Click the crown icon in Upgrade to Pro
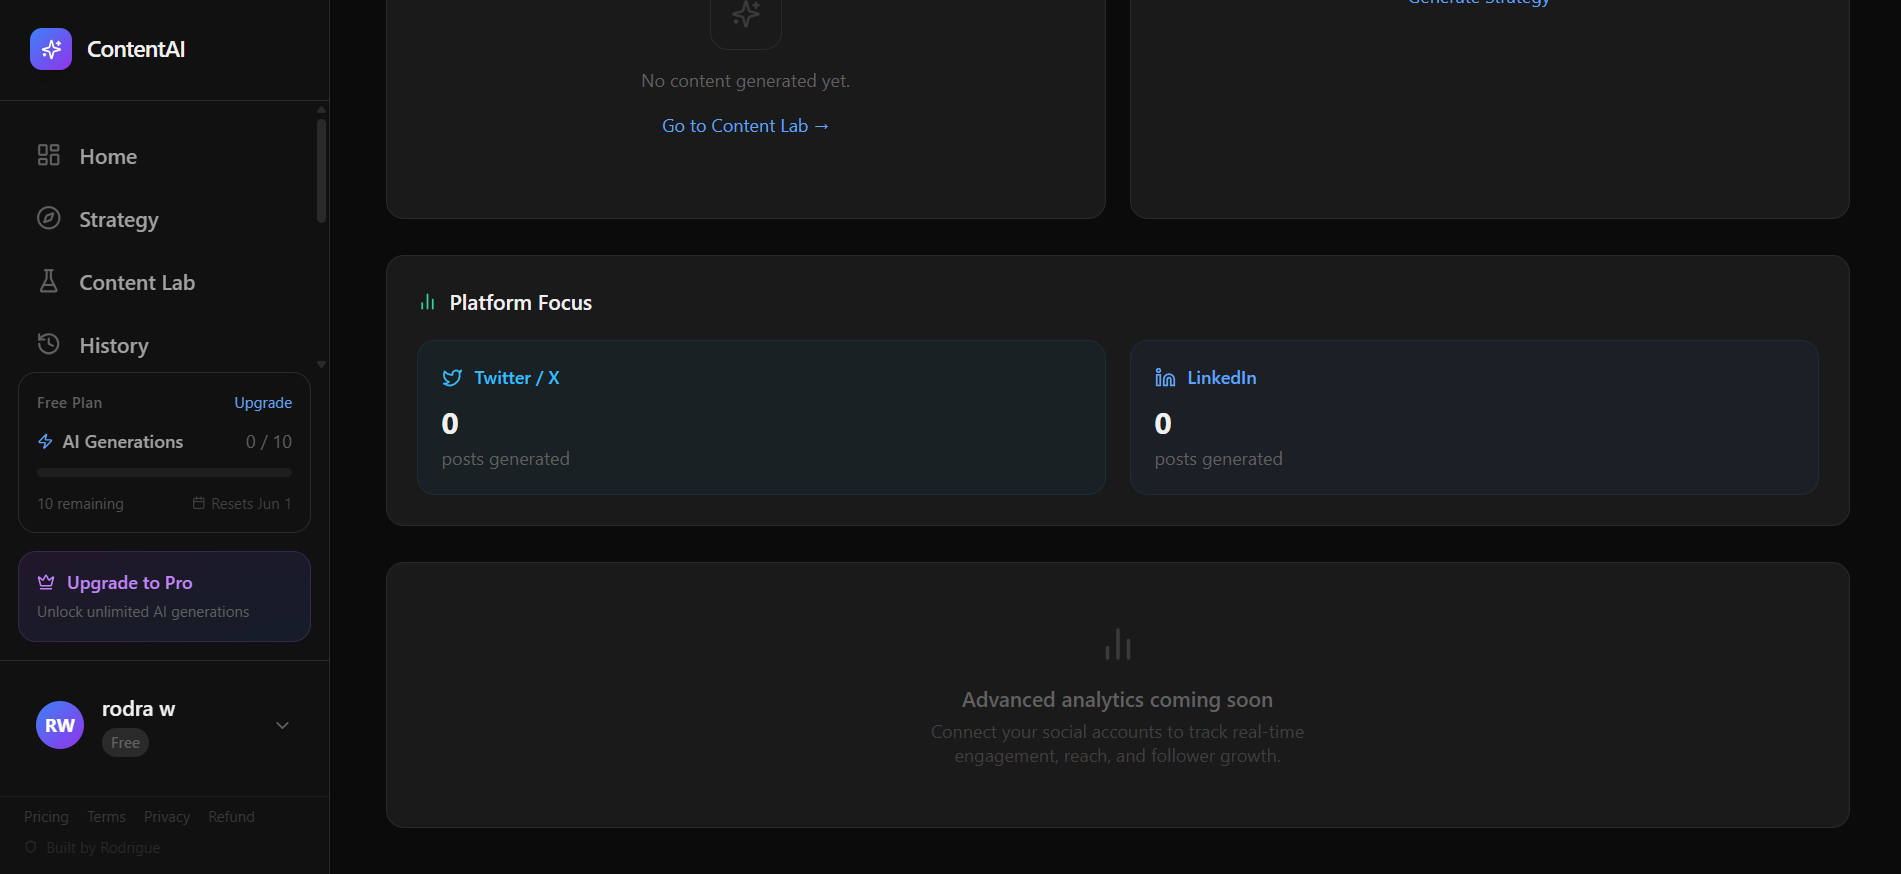The image size is (1901, 874). pyautogui.click(x=46, y=582)
